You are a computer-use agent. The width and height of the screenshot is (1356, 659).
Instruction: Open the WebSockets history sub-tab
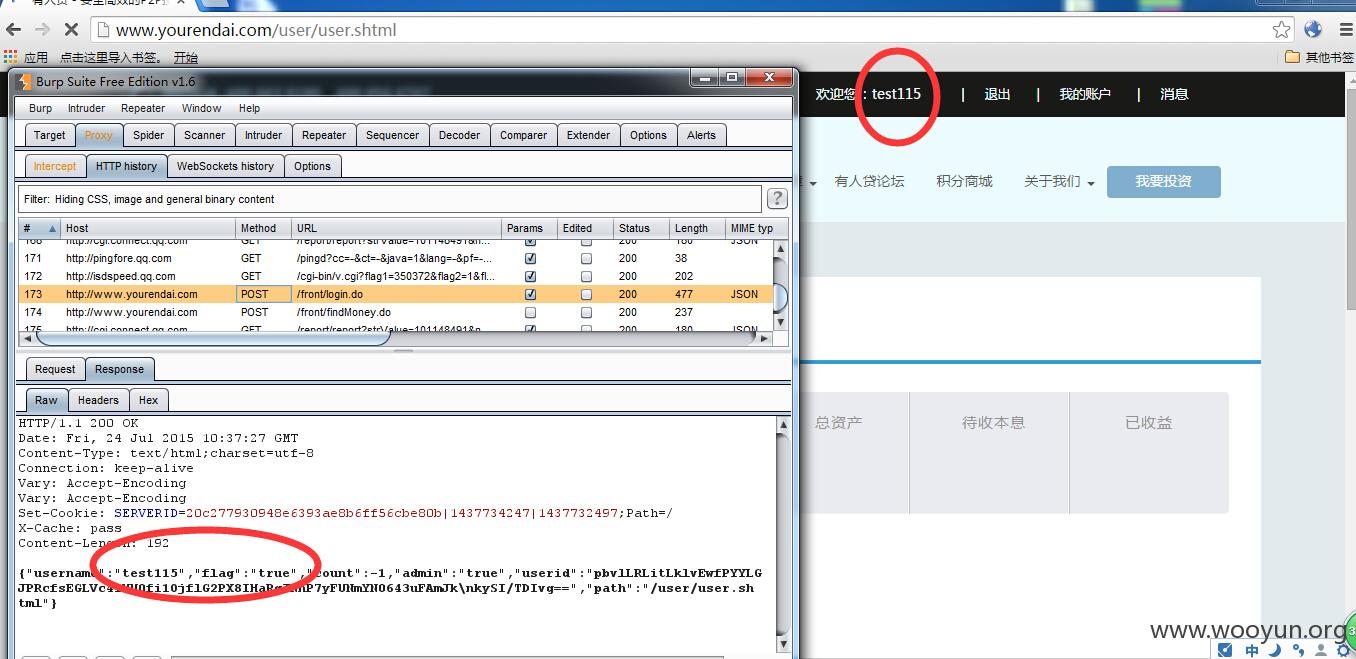click(x=225, y=166)
